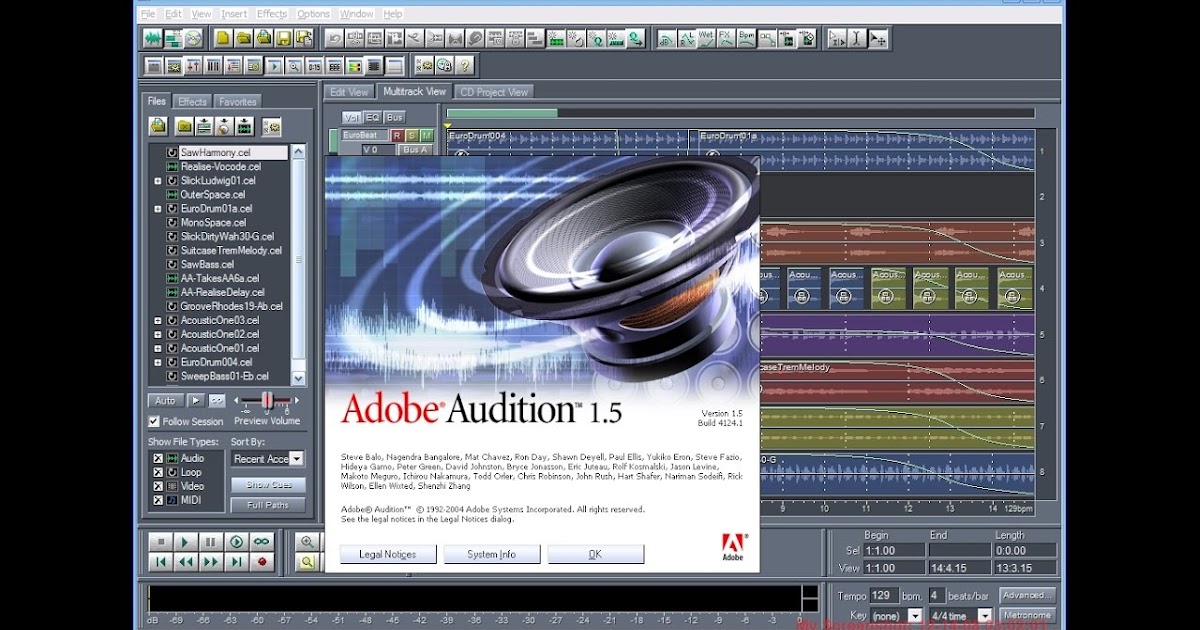Viewport: 1200px width, 630px height.
Task: Switch to the Edit View tab
Action: click(349, 92)
